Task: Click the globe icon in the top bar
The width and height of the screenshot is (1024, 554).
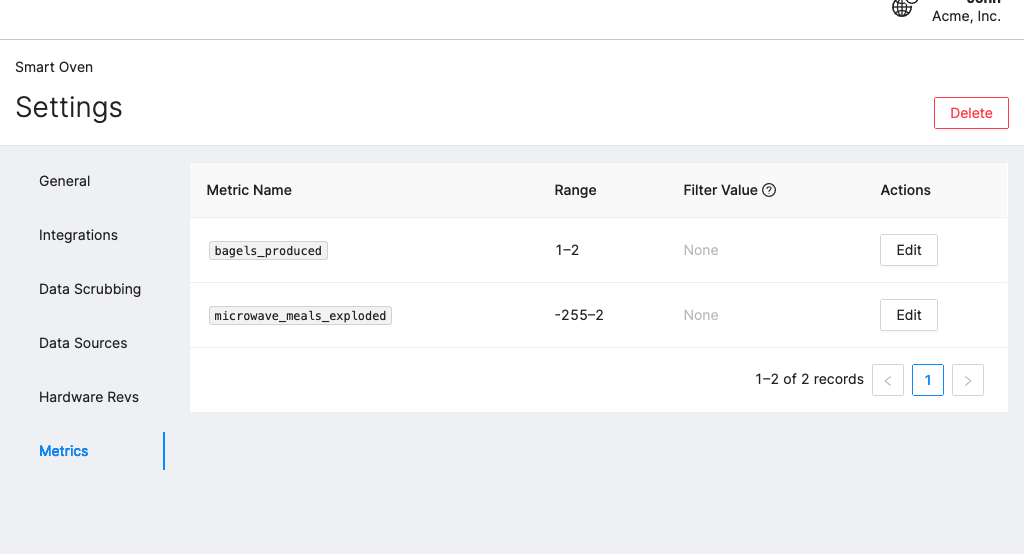Action: click(903, 7)
